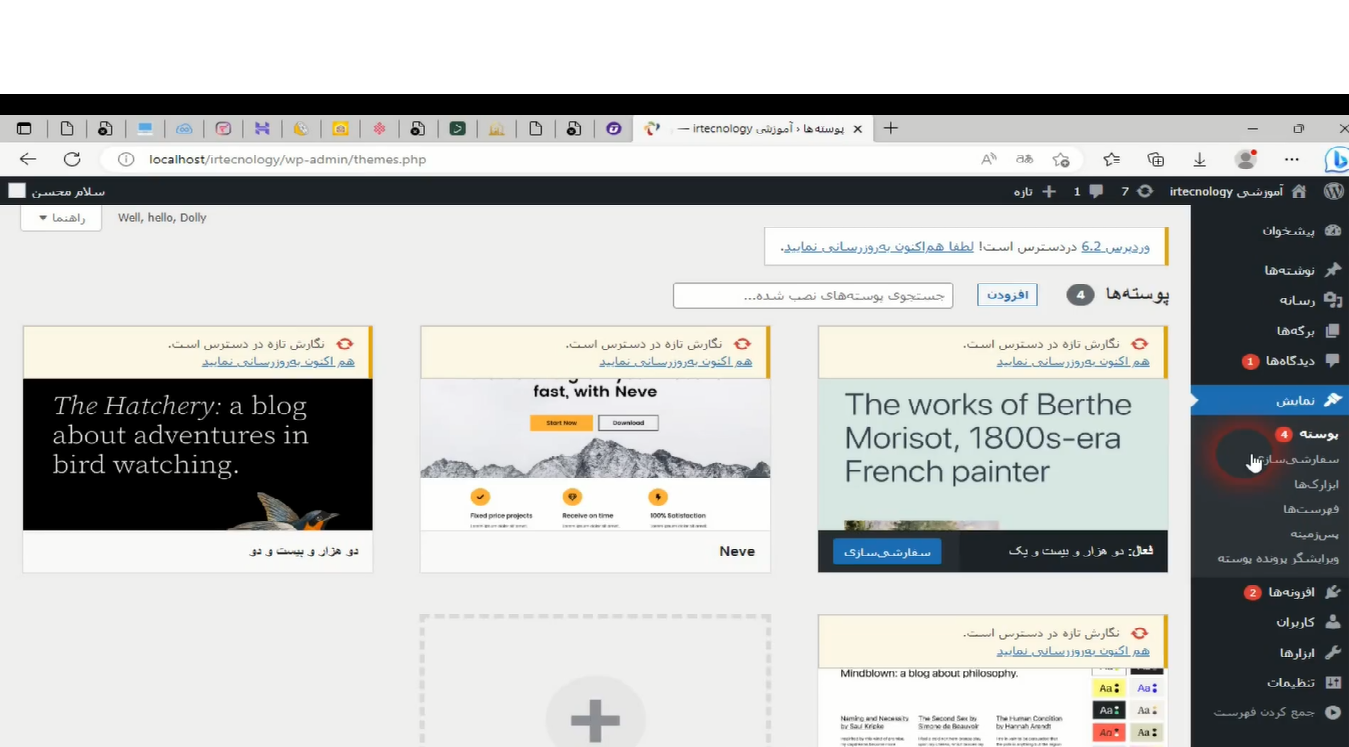Open Edge settings and more ellipsis menu
The image size is (1349, 747).
point(1292,159)
